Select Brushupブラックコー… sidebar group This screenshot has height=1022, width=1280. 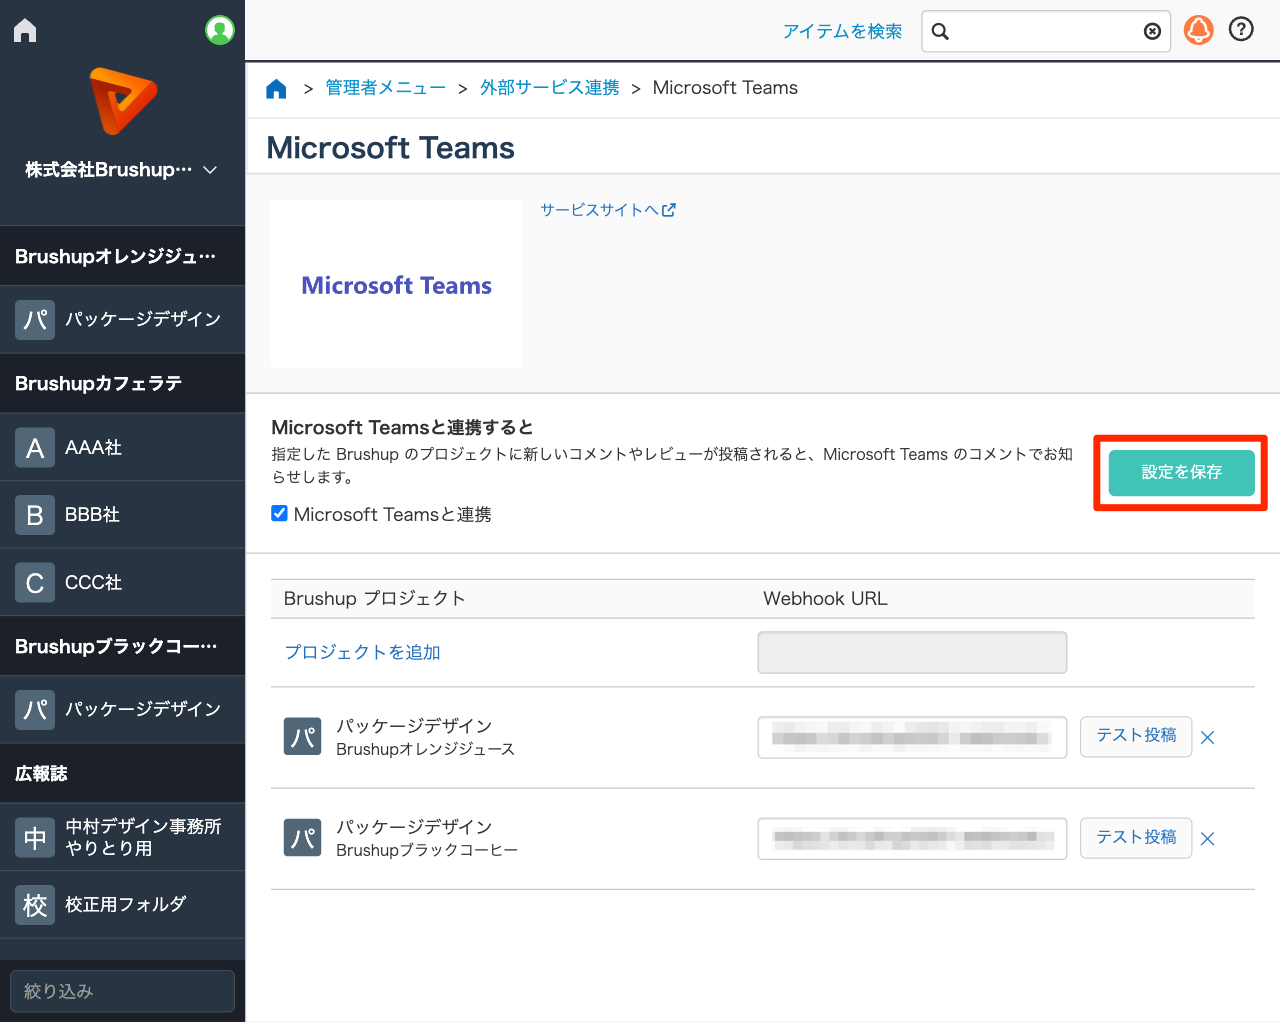[122, 646]
